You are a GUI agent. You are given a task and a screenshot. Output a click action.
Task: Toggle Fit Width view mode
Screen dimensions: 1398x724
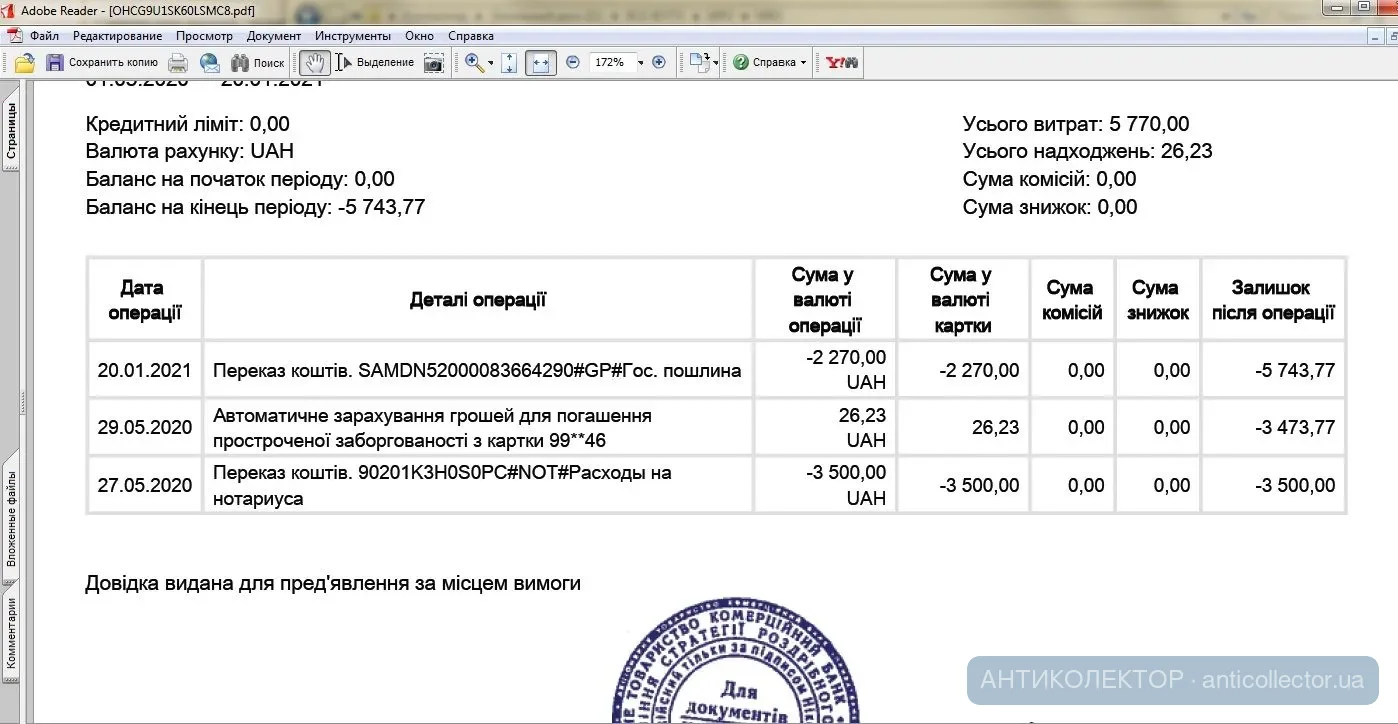pos(541,62)
